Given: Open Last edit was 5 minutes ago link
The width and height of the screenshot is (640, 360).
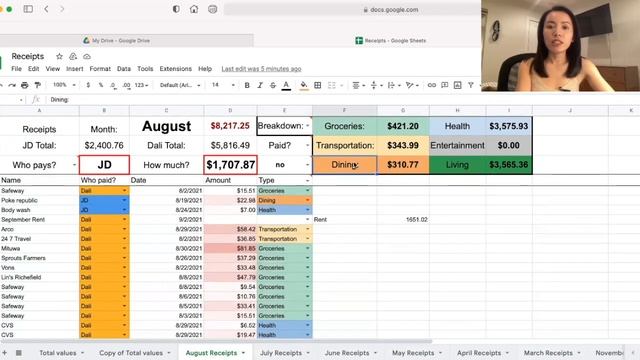Looking at the screenshot, I should (x=261, y=69).
